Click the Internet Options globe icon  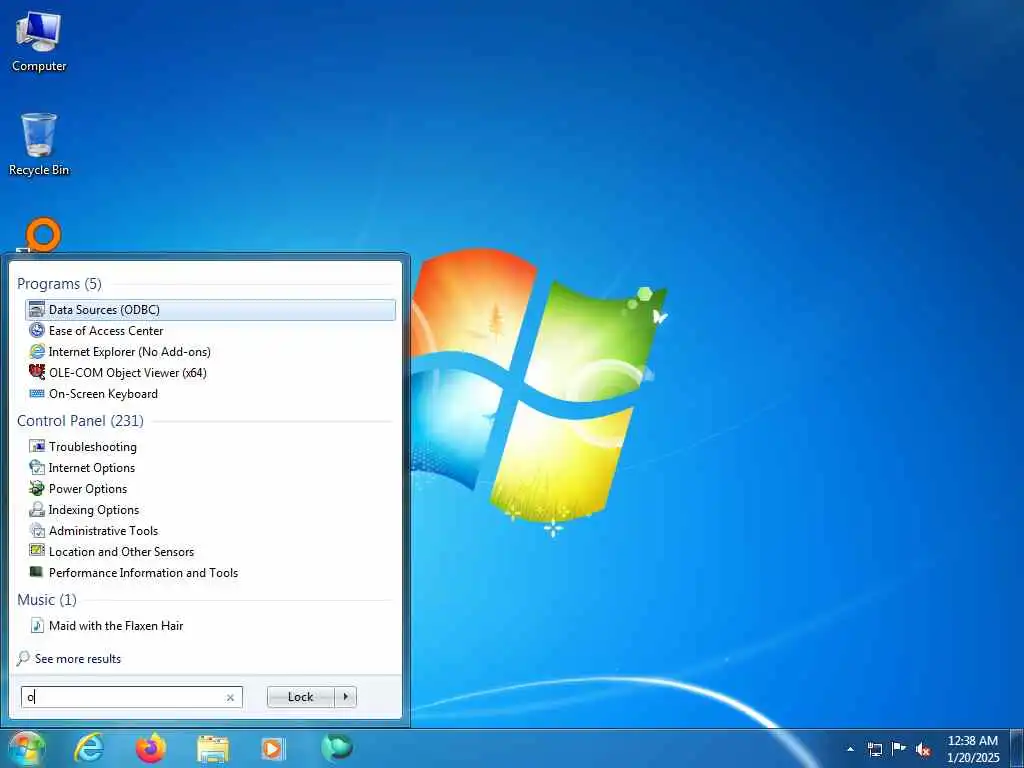tap(37, 468)
